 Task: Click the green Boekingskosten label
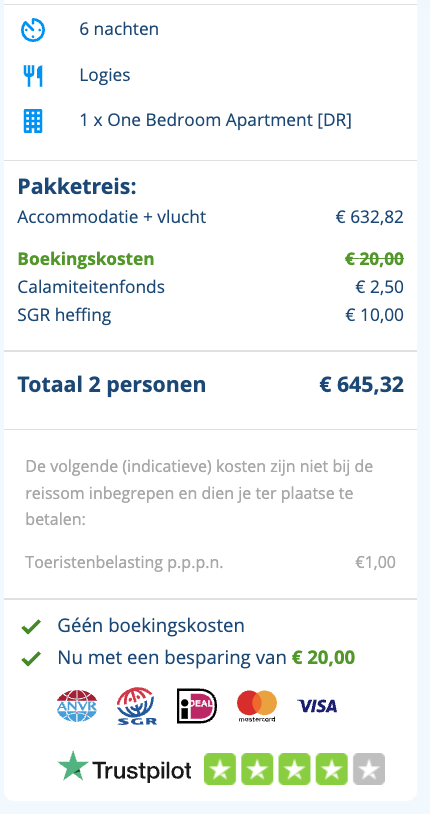click(x=86, y=259)
